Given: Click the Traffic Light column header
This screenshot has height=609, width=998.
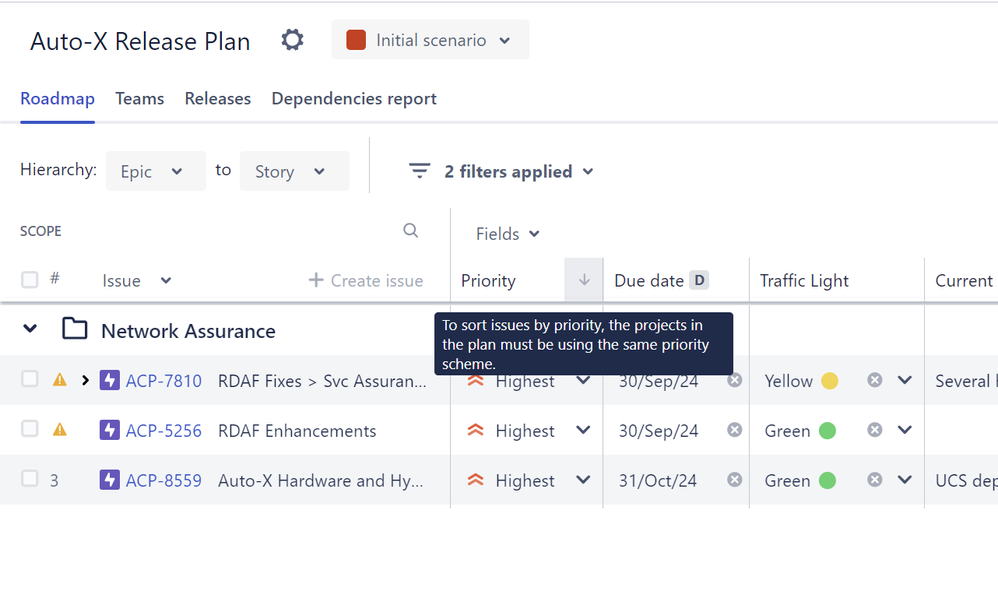Looking at the screenshot, I should [x=804, y=281].
